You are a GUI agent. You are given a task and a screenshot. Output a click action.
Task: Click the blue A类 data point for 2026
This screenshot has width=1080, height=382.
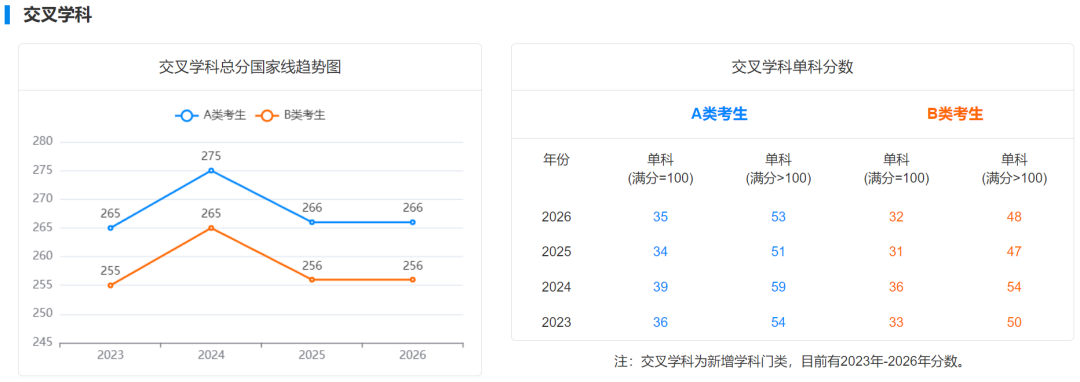413,222
